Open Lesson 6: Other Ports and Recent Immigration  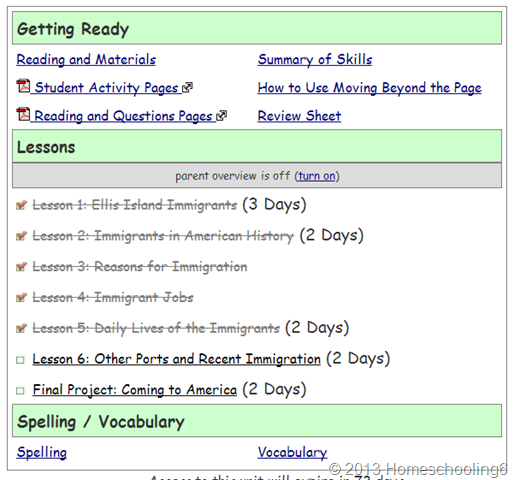[176, 359]
